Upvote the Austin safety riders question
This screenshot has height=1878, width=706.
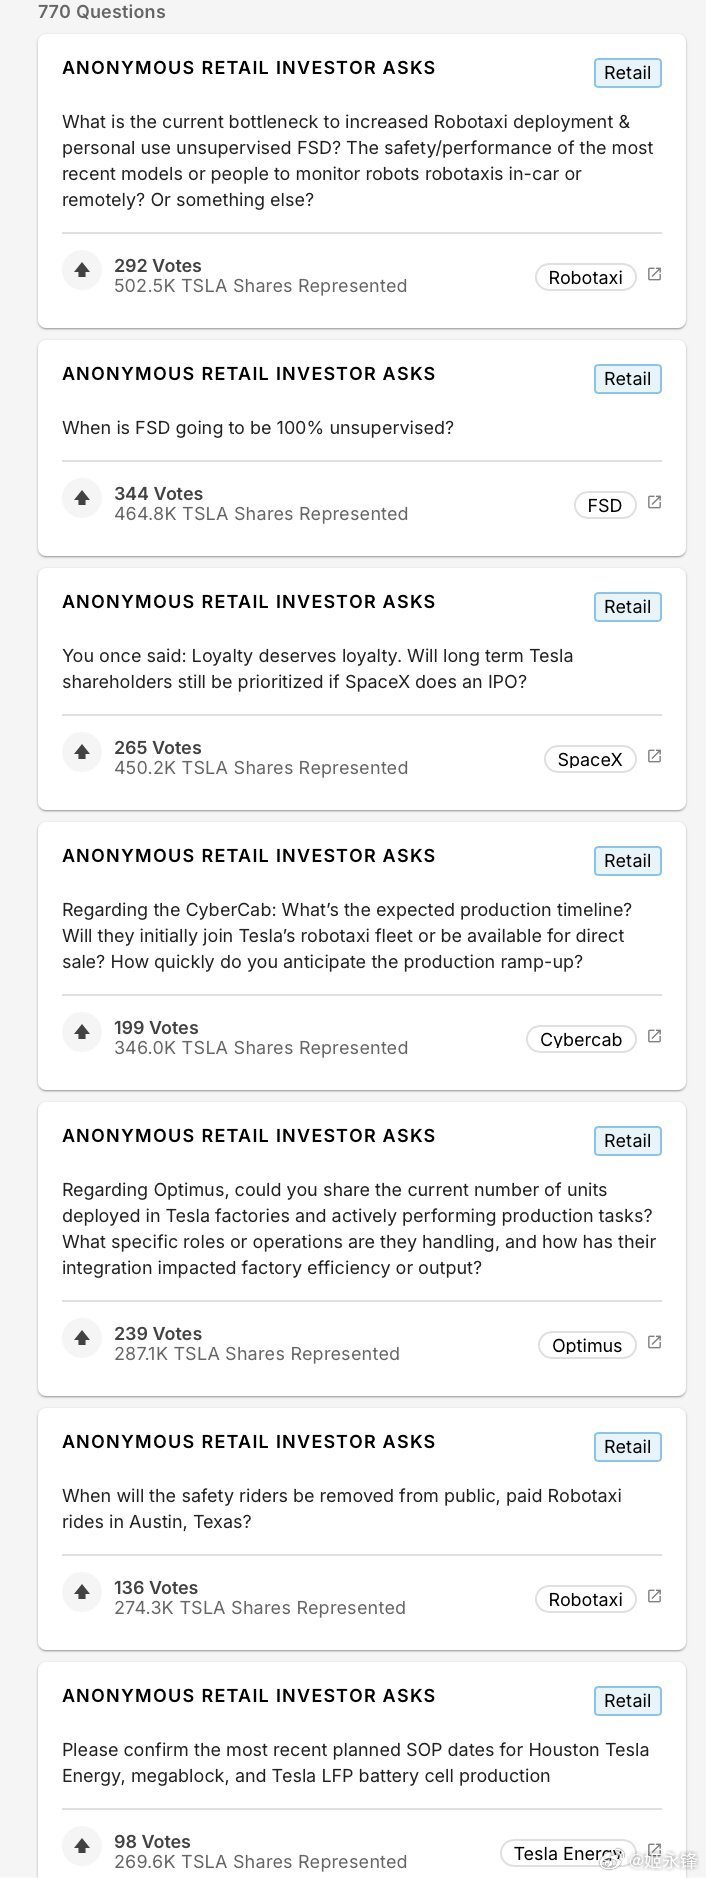tap(82, 1592)
